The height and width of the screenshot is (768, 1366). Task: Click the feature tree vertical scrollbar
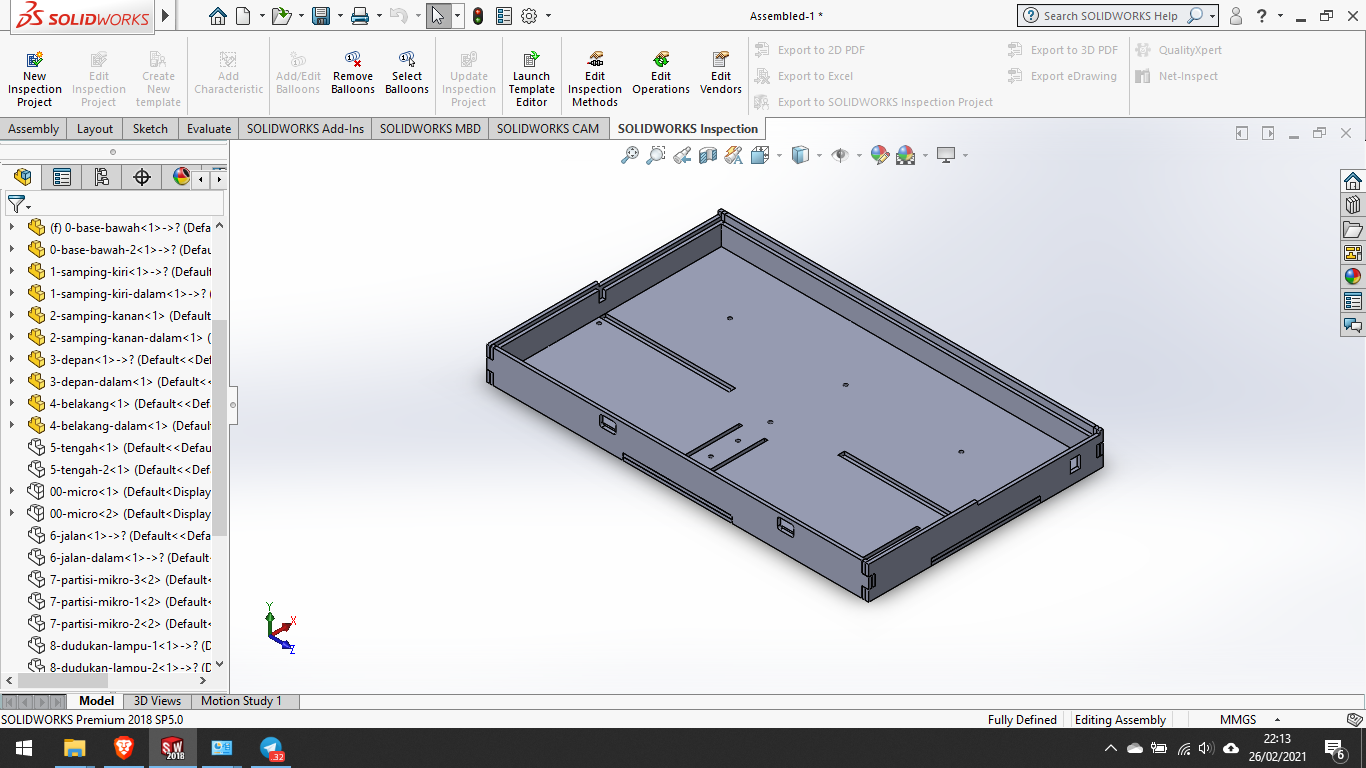tap(220, 427)
